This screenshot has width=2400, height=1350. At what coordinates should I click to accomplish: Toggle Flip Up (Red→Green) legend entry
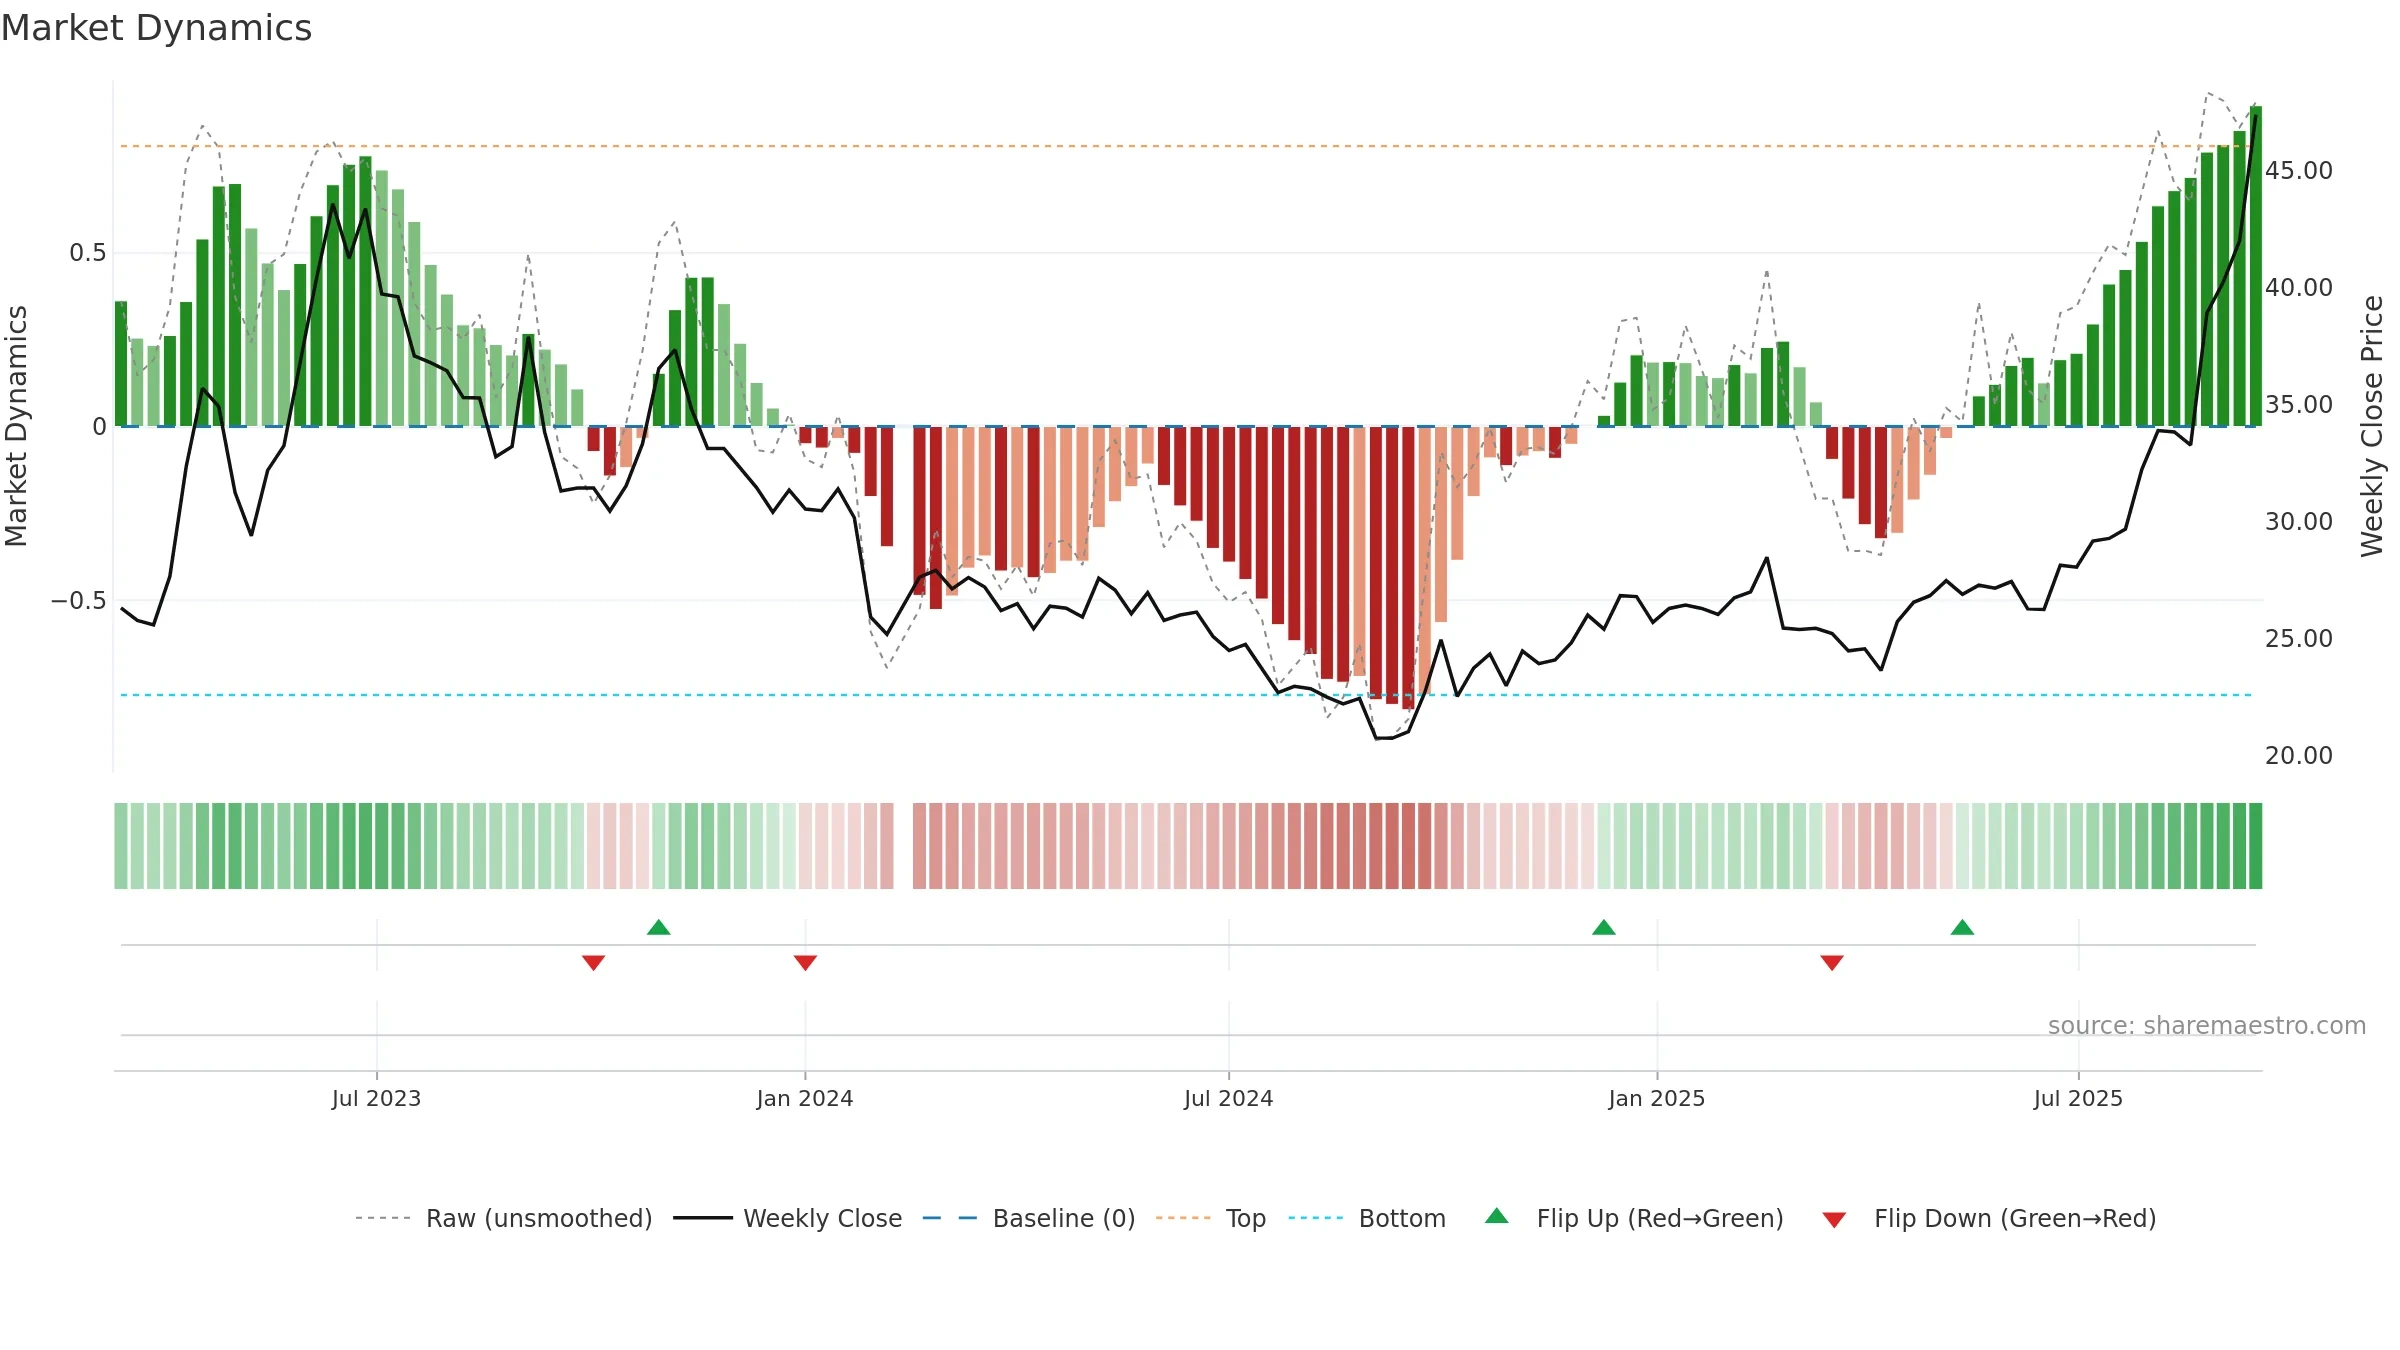[x=1634, y=1218]
